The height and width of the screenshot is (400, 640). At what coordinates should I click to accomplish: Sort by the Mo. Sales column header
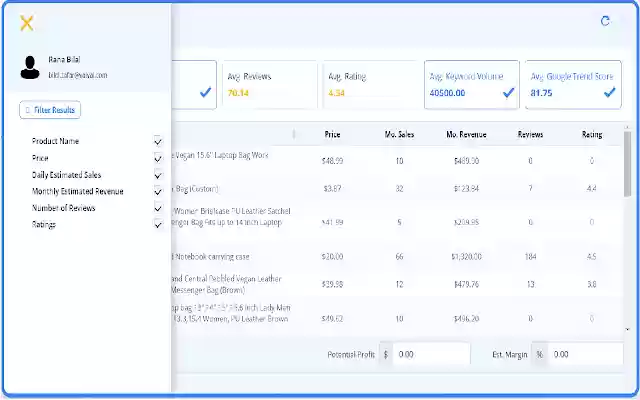pos(399,134)
